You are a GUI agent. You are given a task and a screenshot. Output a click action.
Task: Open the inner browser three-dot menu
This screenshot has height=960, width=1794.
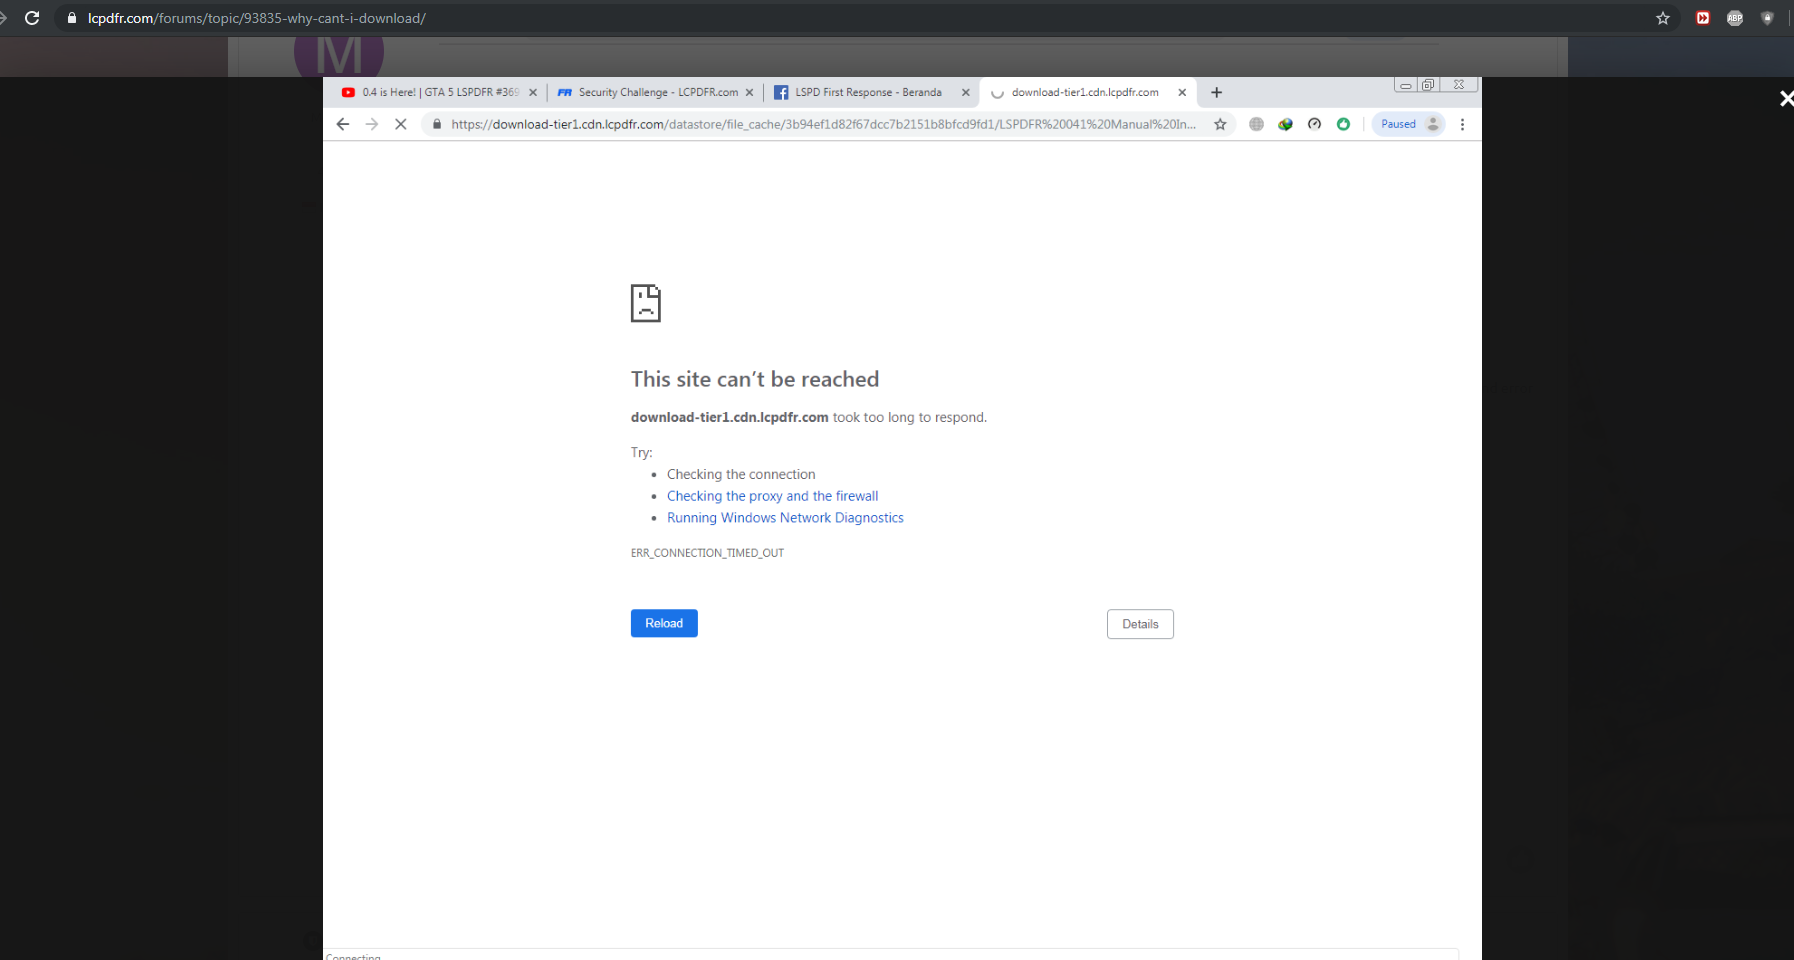tap(1462, 124)
